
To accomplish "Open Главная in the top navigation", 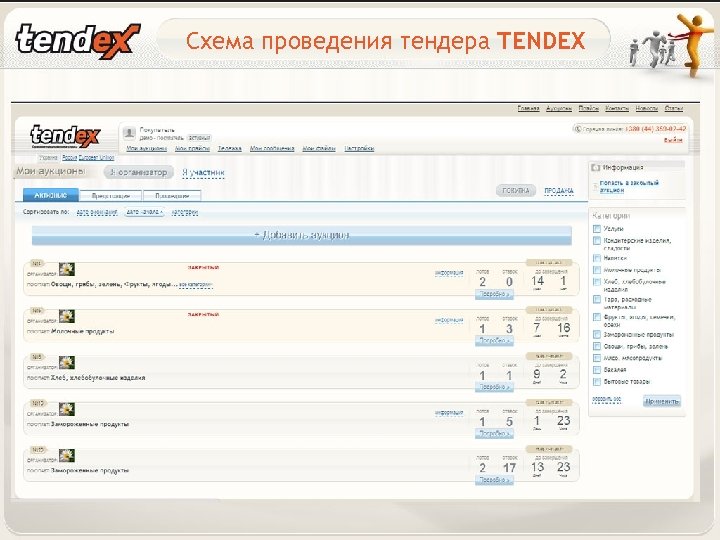I will (529, 108).
